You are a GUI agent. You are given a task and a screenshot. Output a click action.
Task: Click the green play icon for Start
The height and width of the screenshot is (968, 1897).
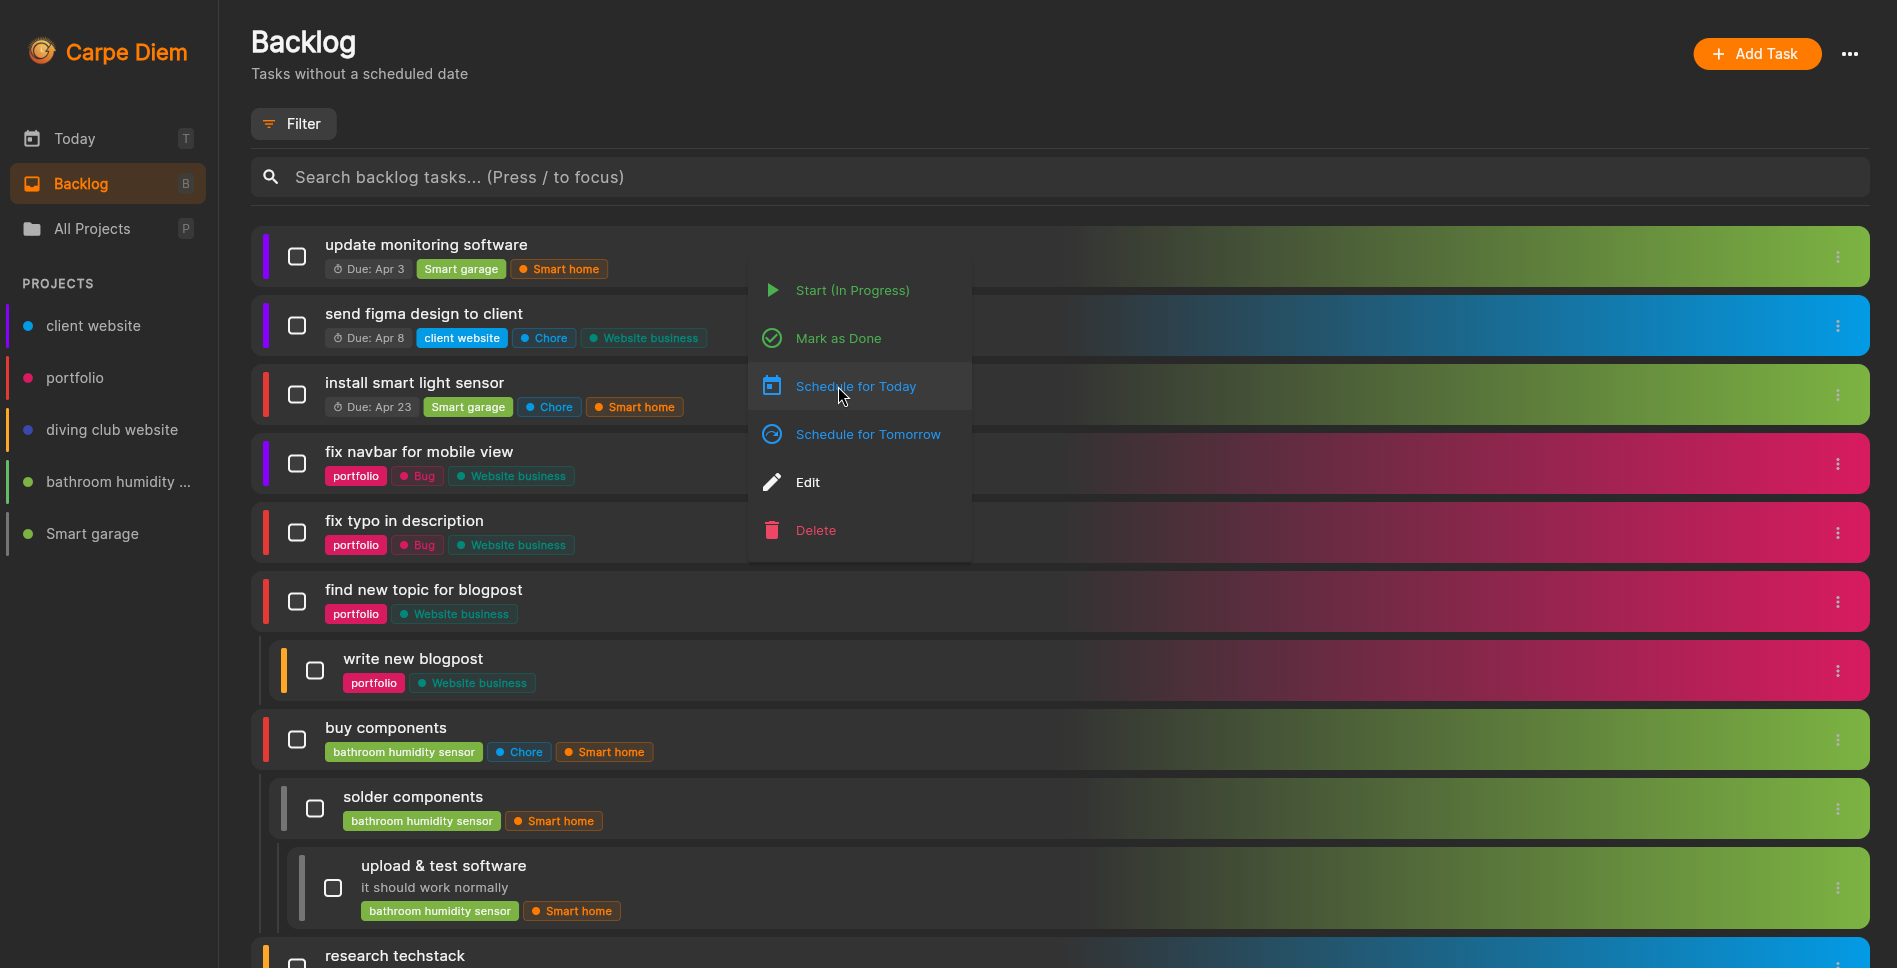[x=772, y=290]
